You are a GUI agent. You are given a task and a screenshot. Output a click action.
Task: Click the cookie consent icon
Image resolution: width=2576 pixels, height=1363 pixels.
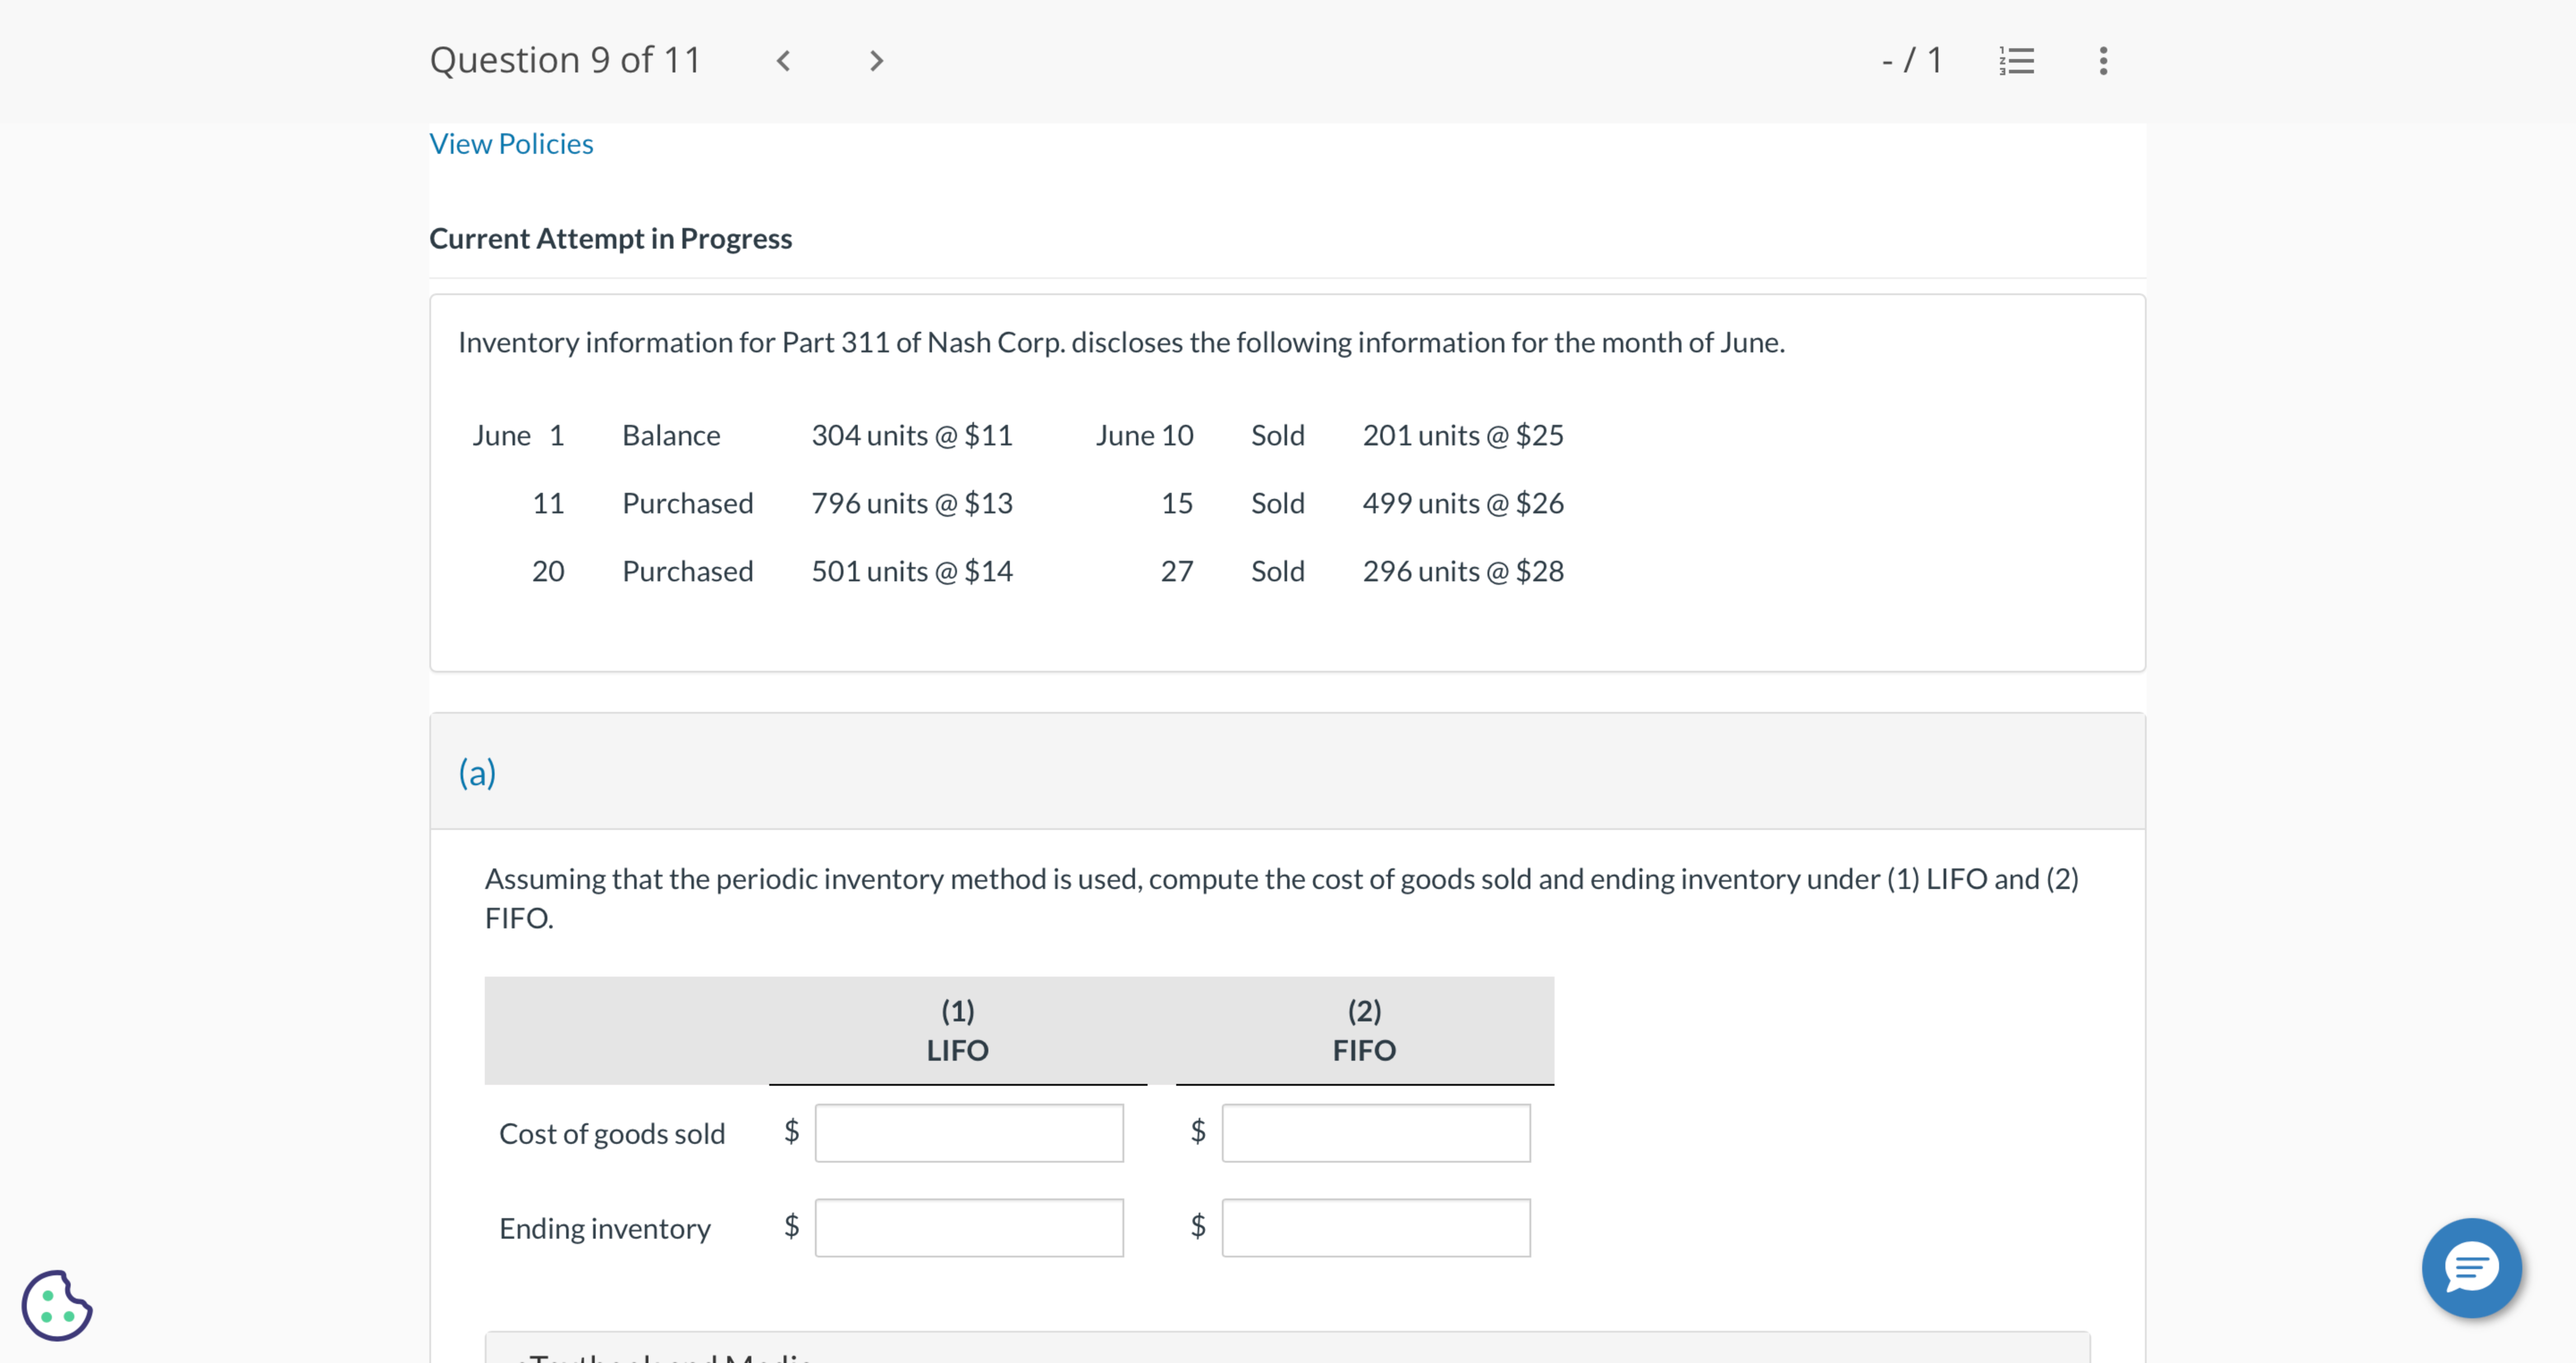(x=57, y=1304)
